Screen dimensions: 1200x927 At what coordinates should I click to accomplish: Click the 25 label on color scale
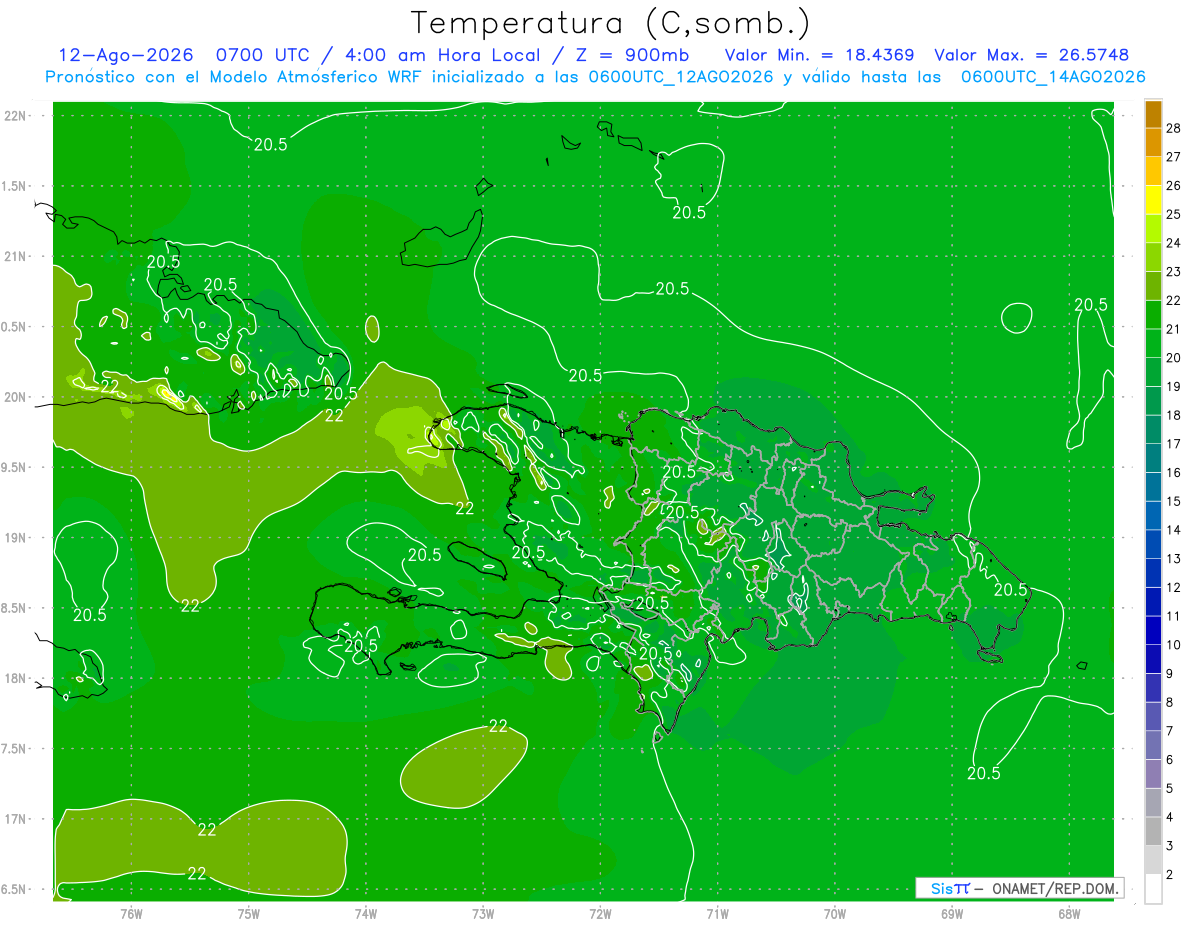[x=1174, y=214]
